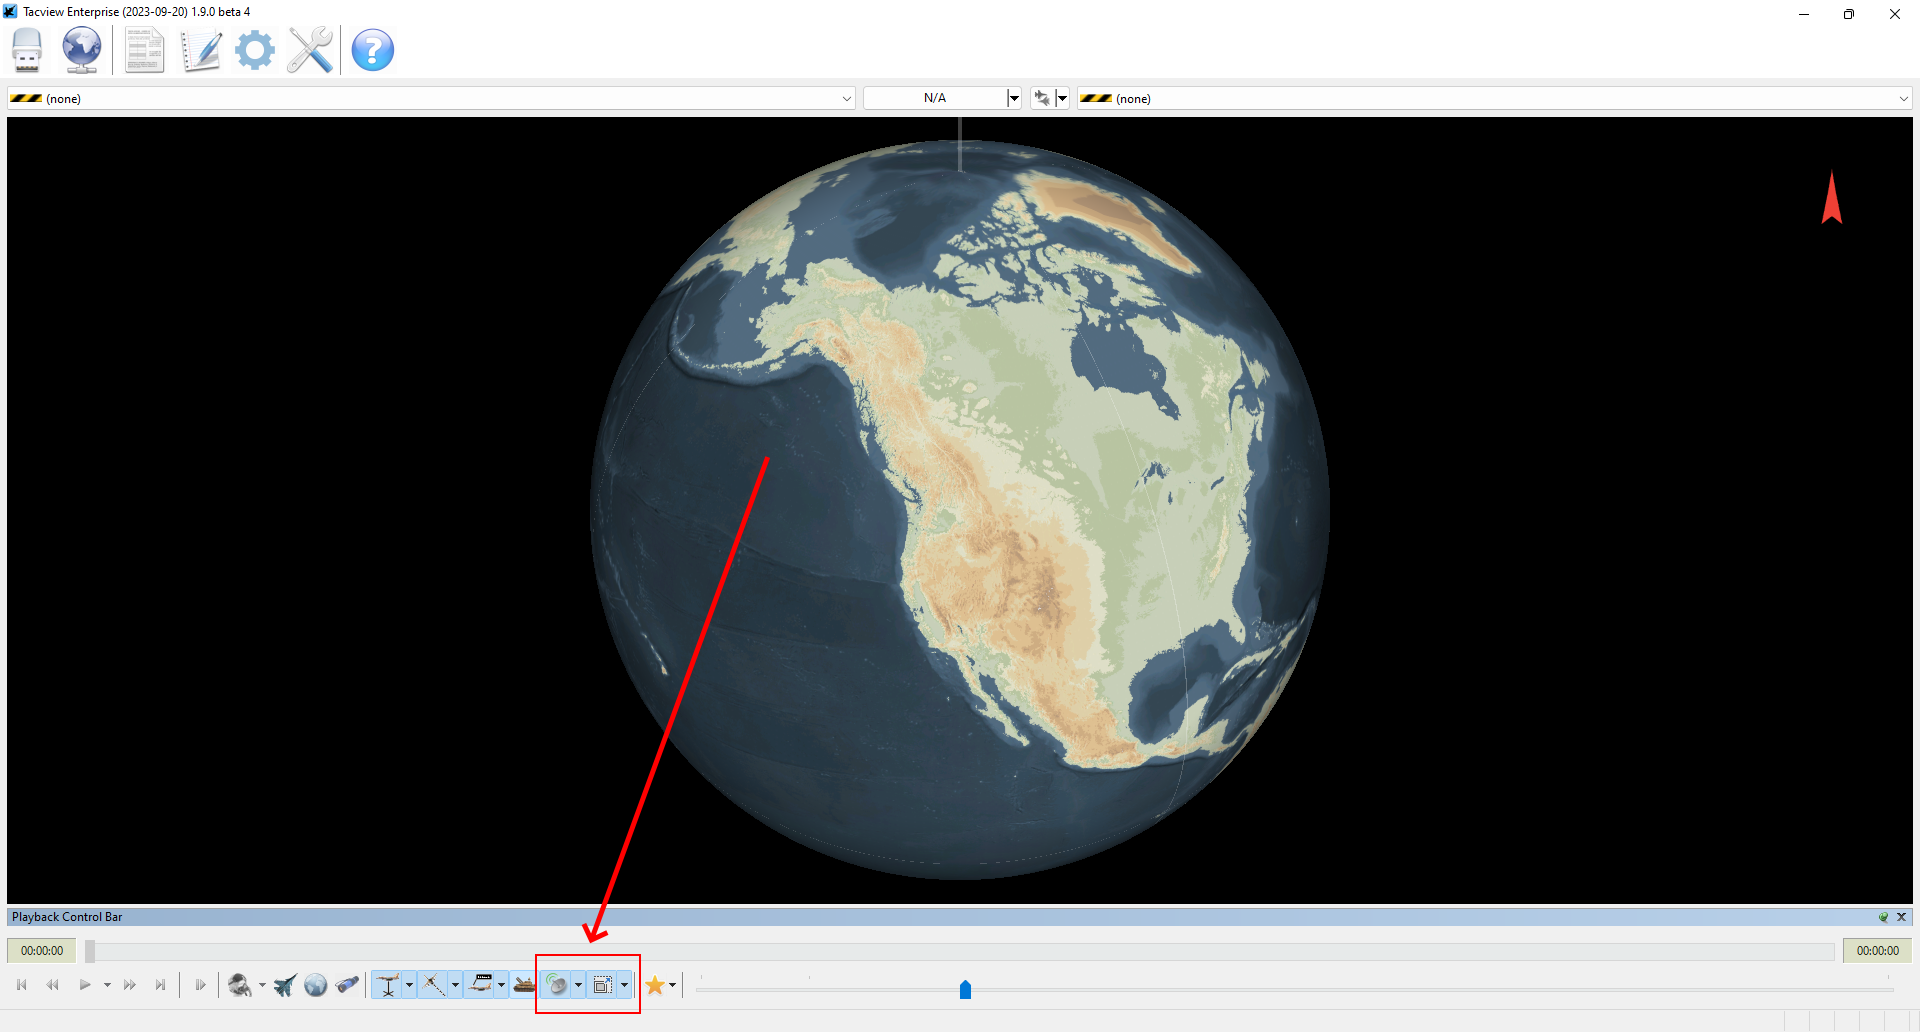Close the Playback Control Bar panel
The width and height of the screenshot is (1920, 1032).
tap(1902, 917)
